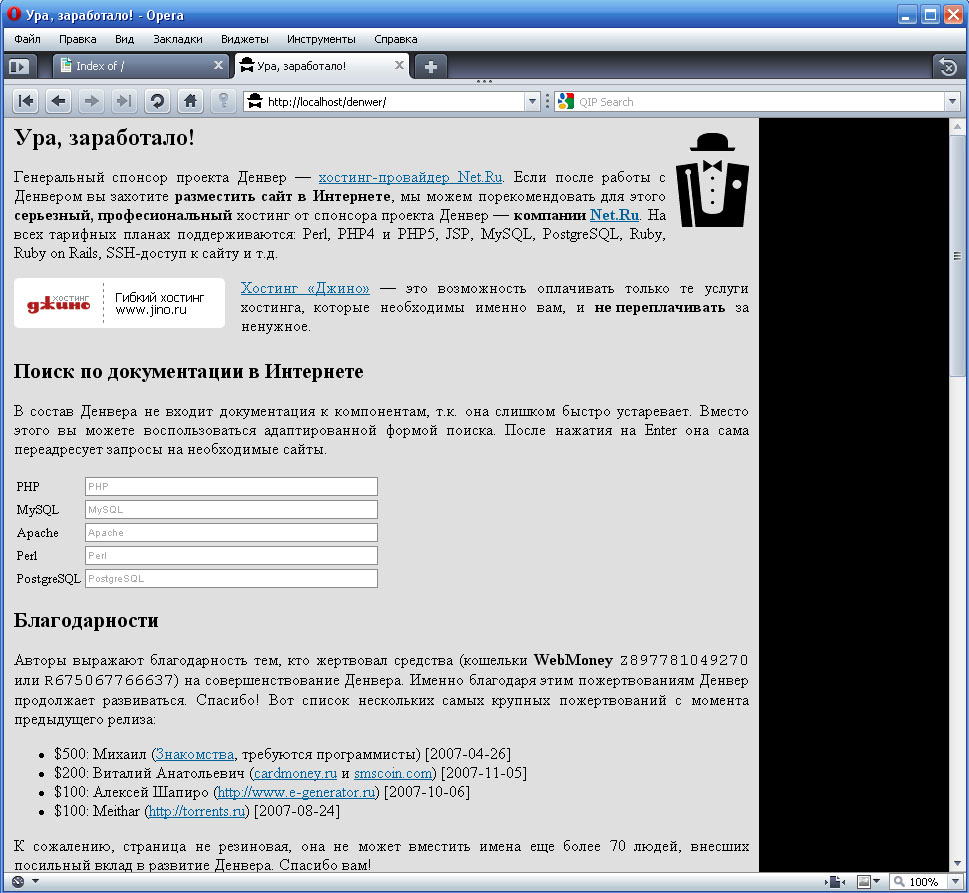
Task: Open the Инструменты menu
Action: [321, 39]
